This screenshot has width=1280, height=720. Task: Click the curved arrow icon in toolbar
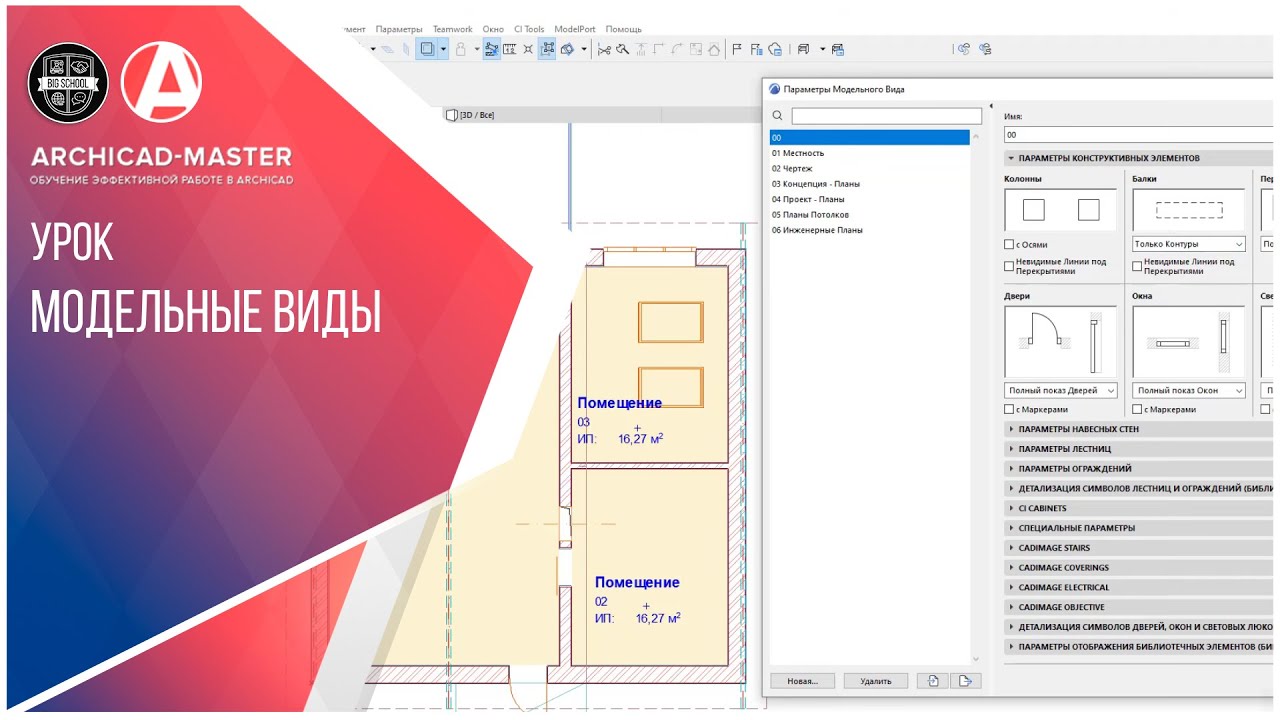coord(677,48)
